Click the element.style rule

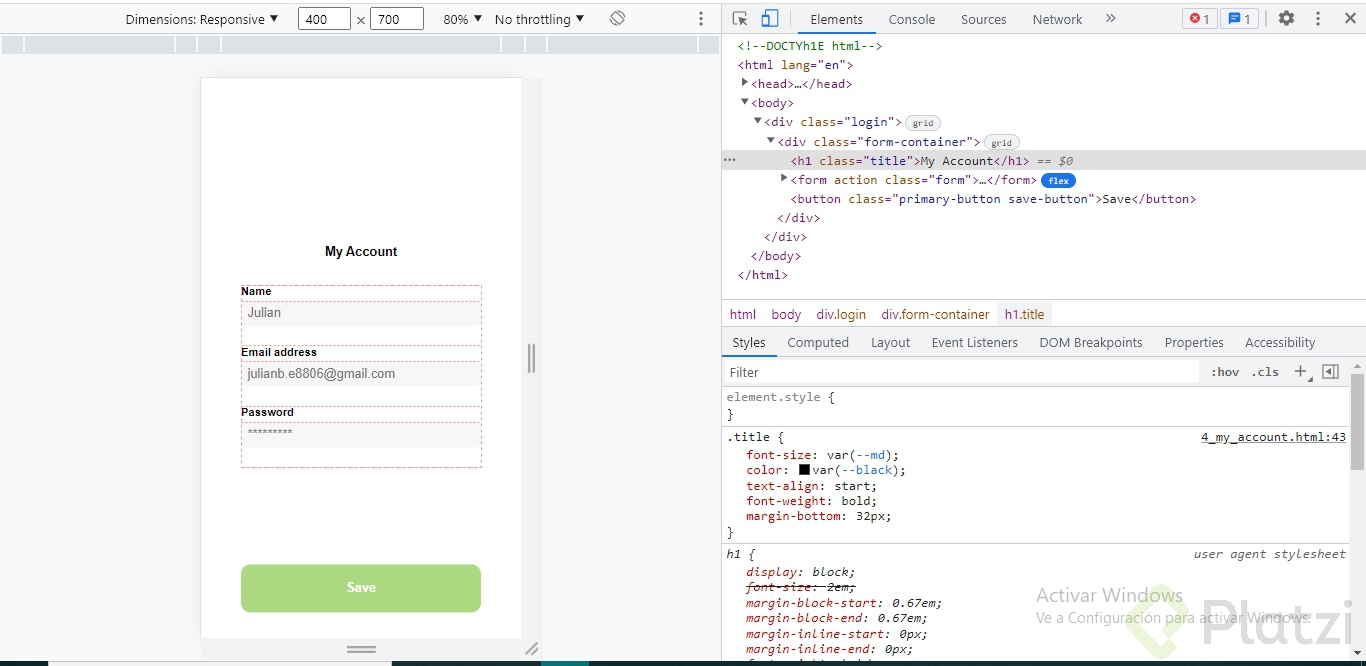click(x=780, y=397)
